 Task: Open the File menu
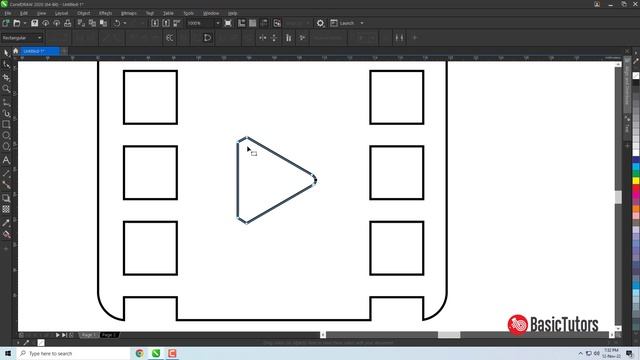(x=8, y=13)
